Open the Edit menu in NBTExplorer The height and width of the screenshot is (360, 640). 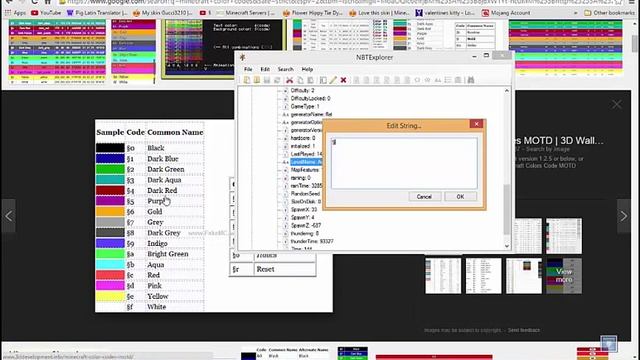[265, 69]
